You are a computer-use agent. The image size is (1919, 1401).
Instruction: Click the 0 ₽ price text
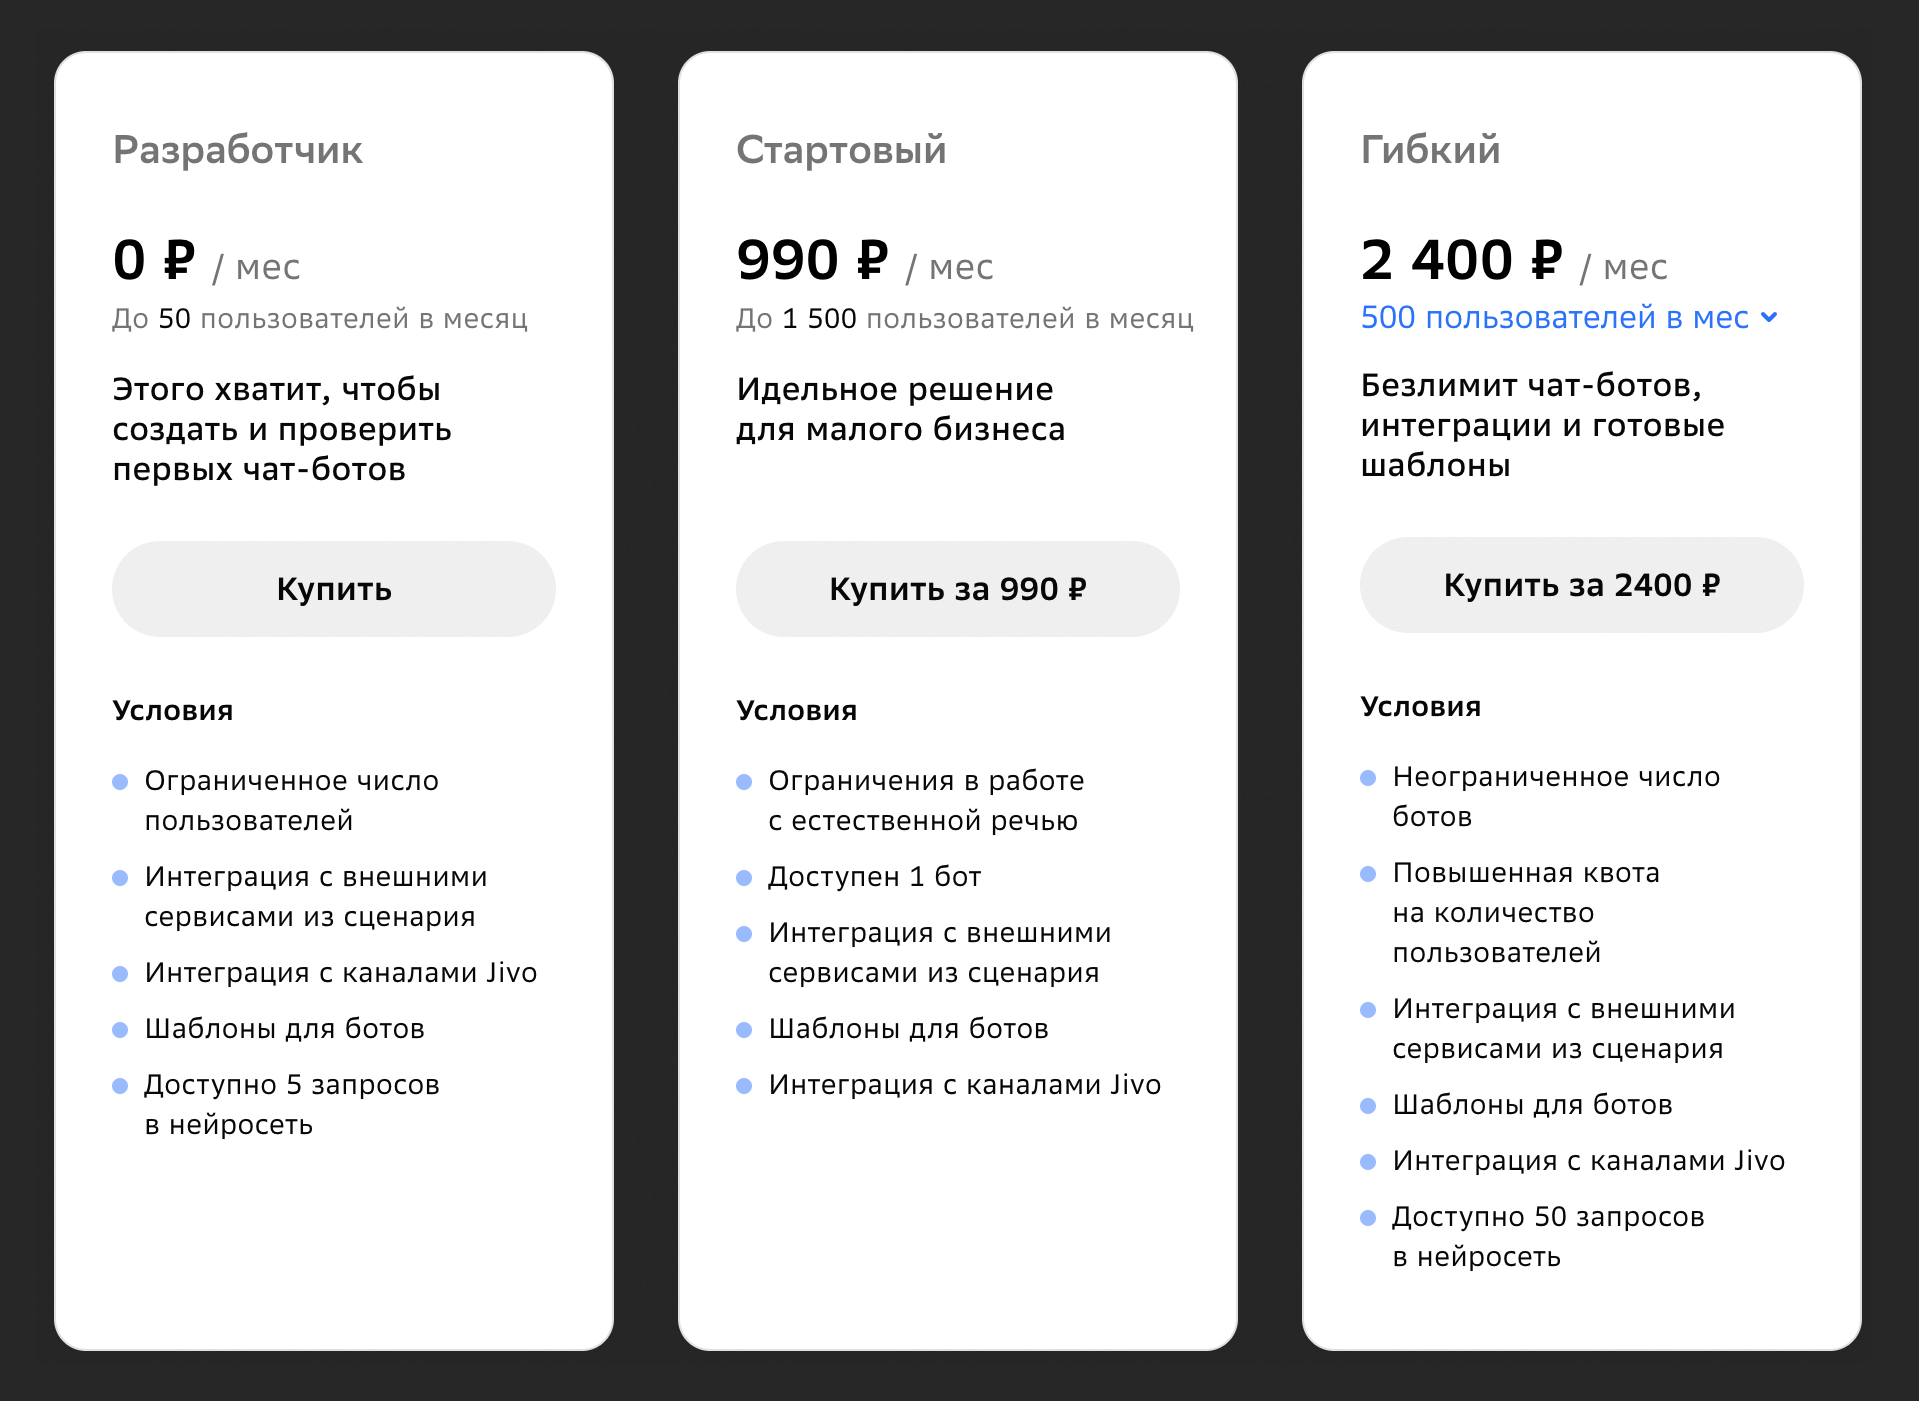click(154, 260)
